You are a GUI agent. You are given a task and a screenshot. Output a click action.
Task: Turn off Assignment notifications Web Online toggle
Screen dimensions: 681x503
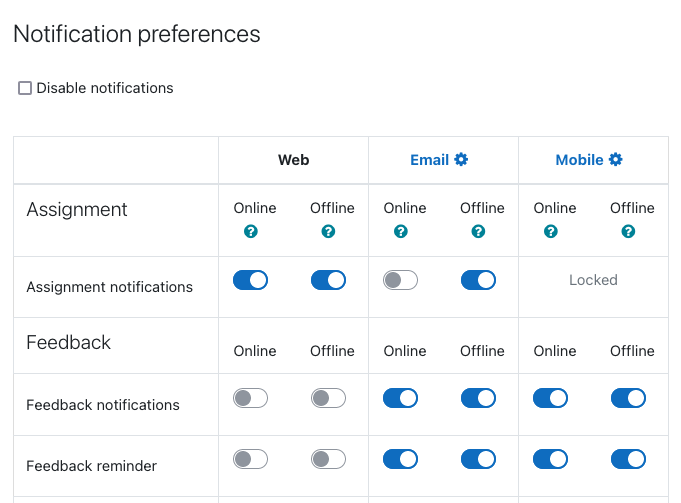click(250, 280)
